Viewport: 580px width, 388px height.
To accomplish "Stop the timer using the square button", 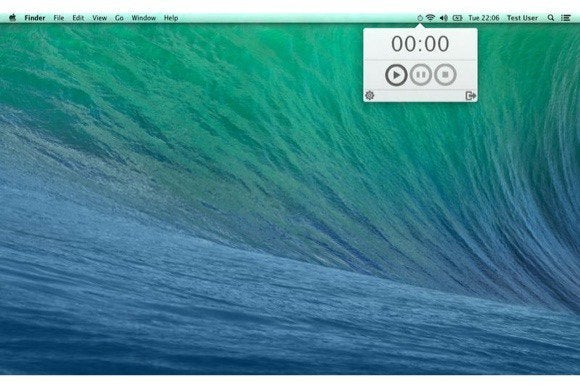I will [x=445, y=75].
